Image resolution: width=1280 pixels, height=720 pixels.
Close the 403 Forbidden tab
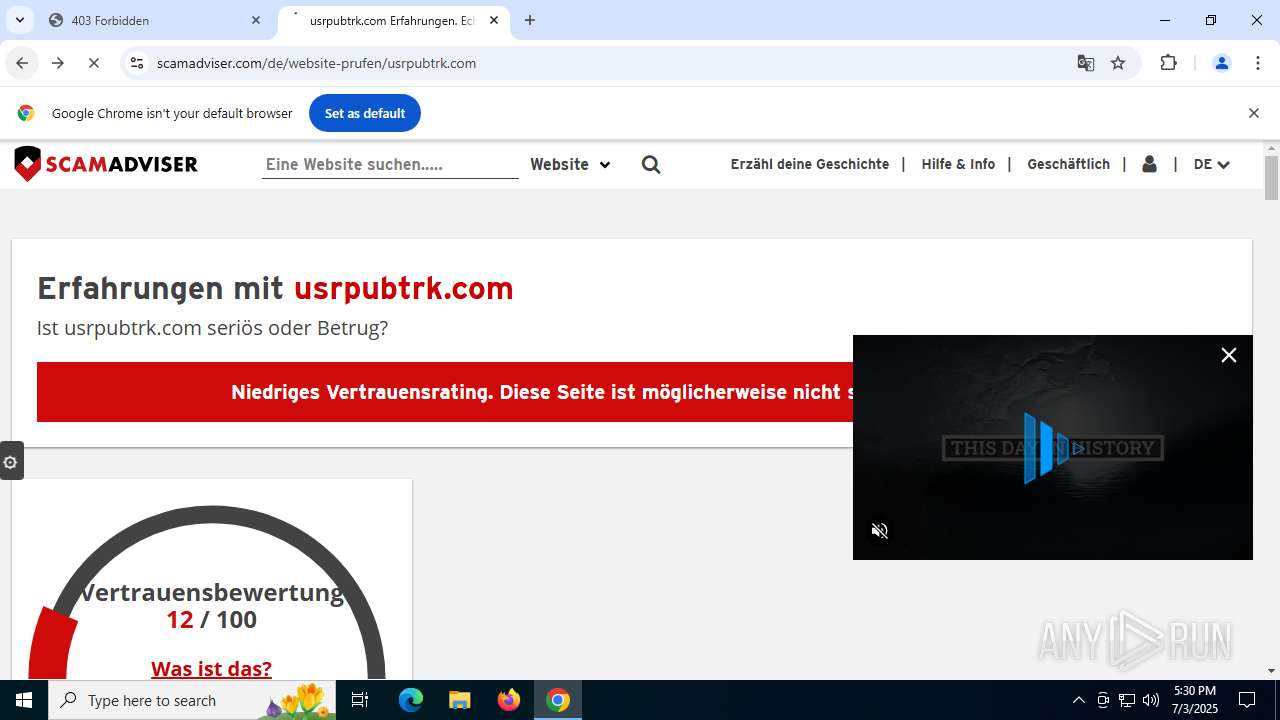(256, 20)
